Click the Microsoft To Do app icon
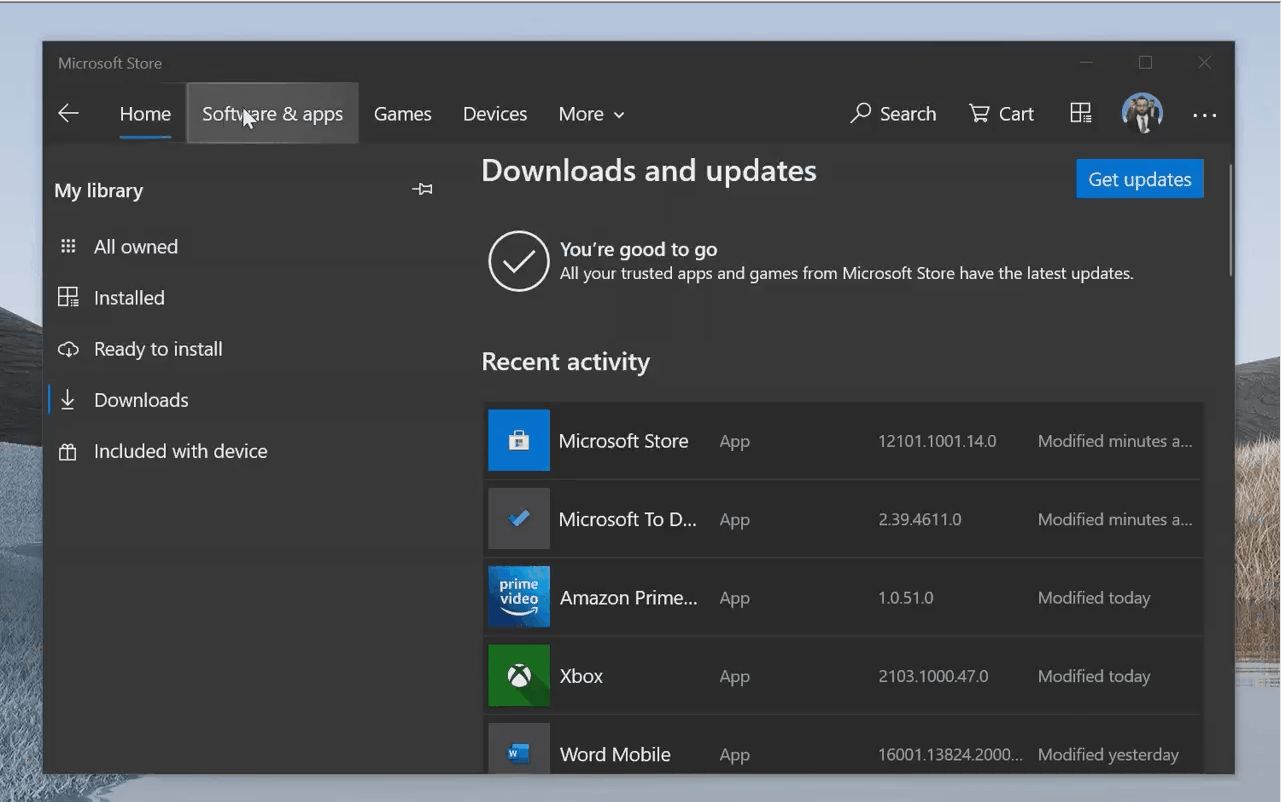Image resolution: width=1281 pixels, height=802 pixels. click(519, 518)
